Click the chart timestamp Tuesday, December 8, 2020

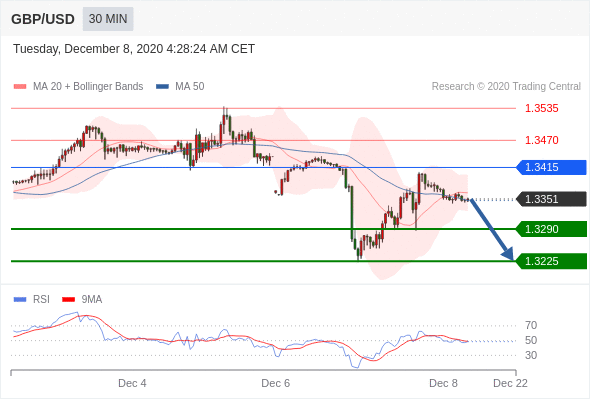pos(134,49)
